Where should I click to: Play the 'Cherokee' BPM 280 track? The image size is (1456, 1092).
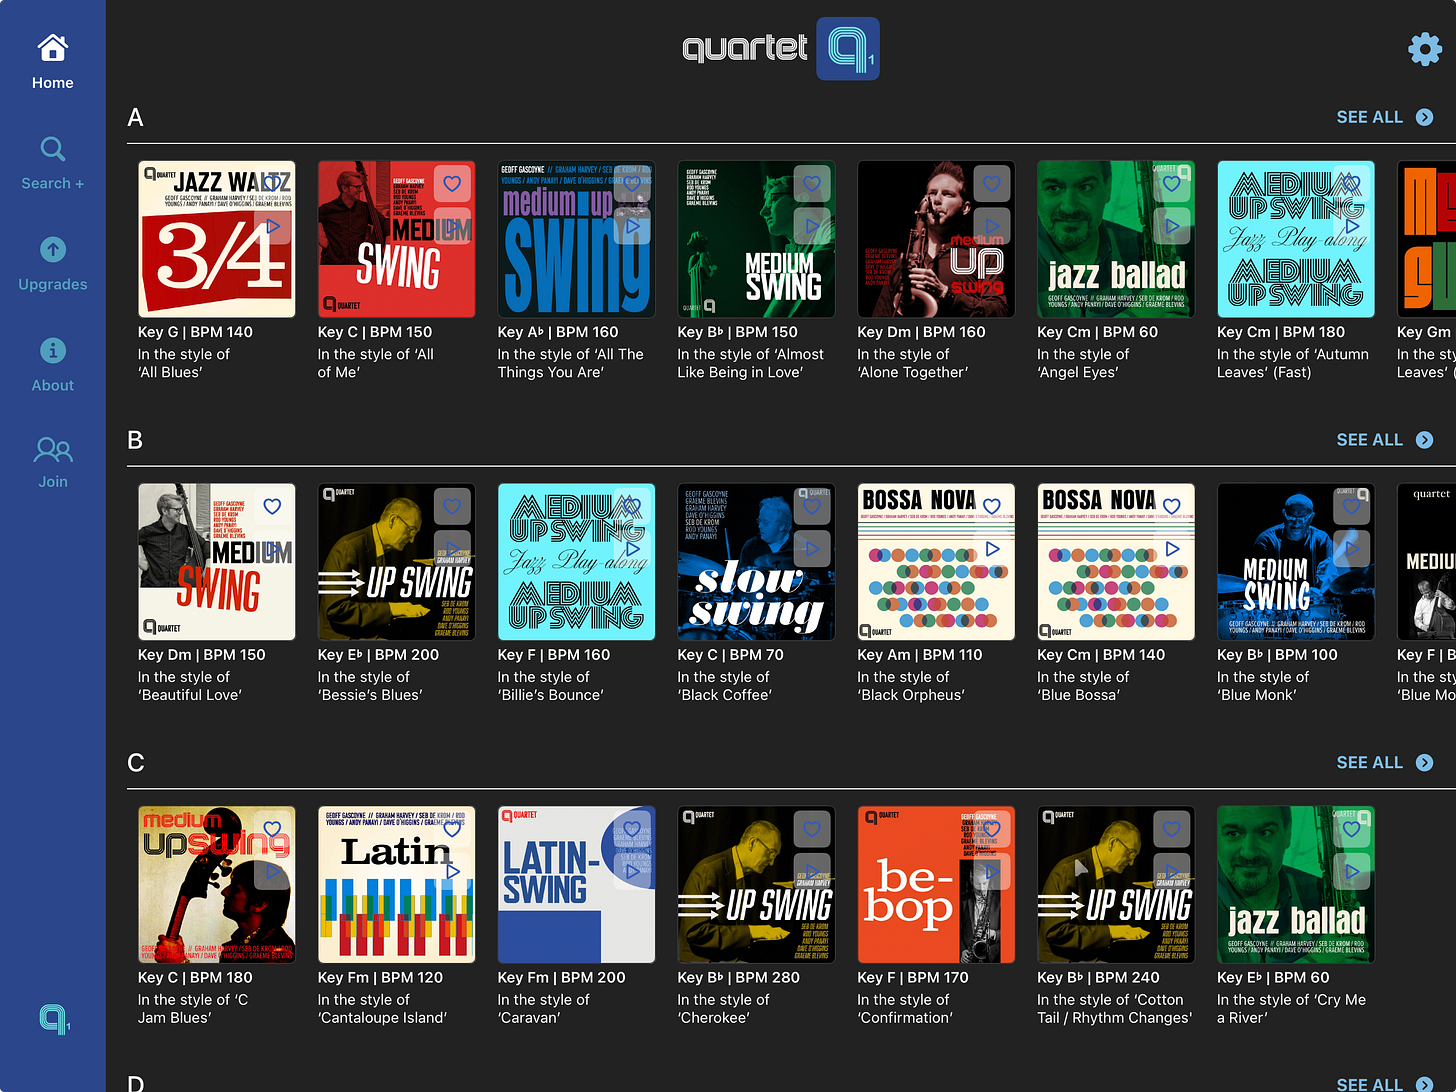coord(812,873)
